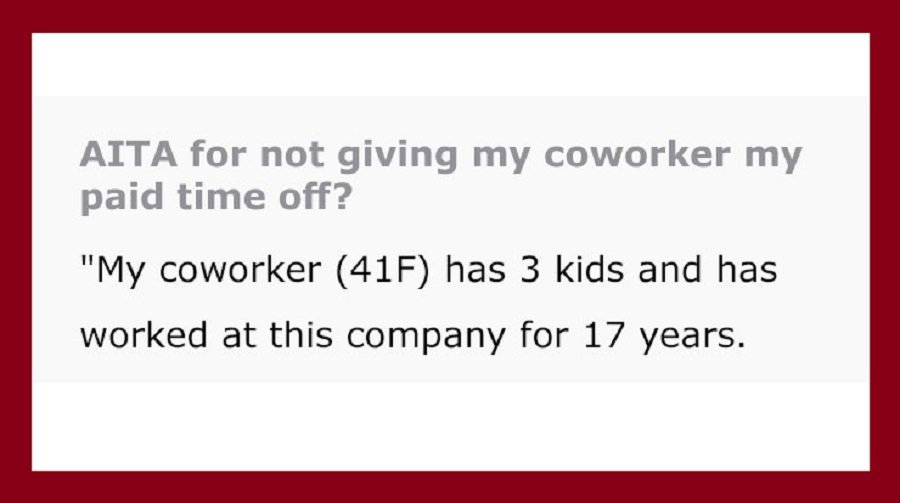Click the word "giving" in the heading
This screenshot has height=503, width=900.
pos(397,156)
